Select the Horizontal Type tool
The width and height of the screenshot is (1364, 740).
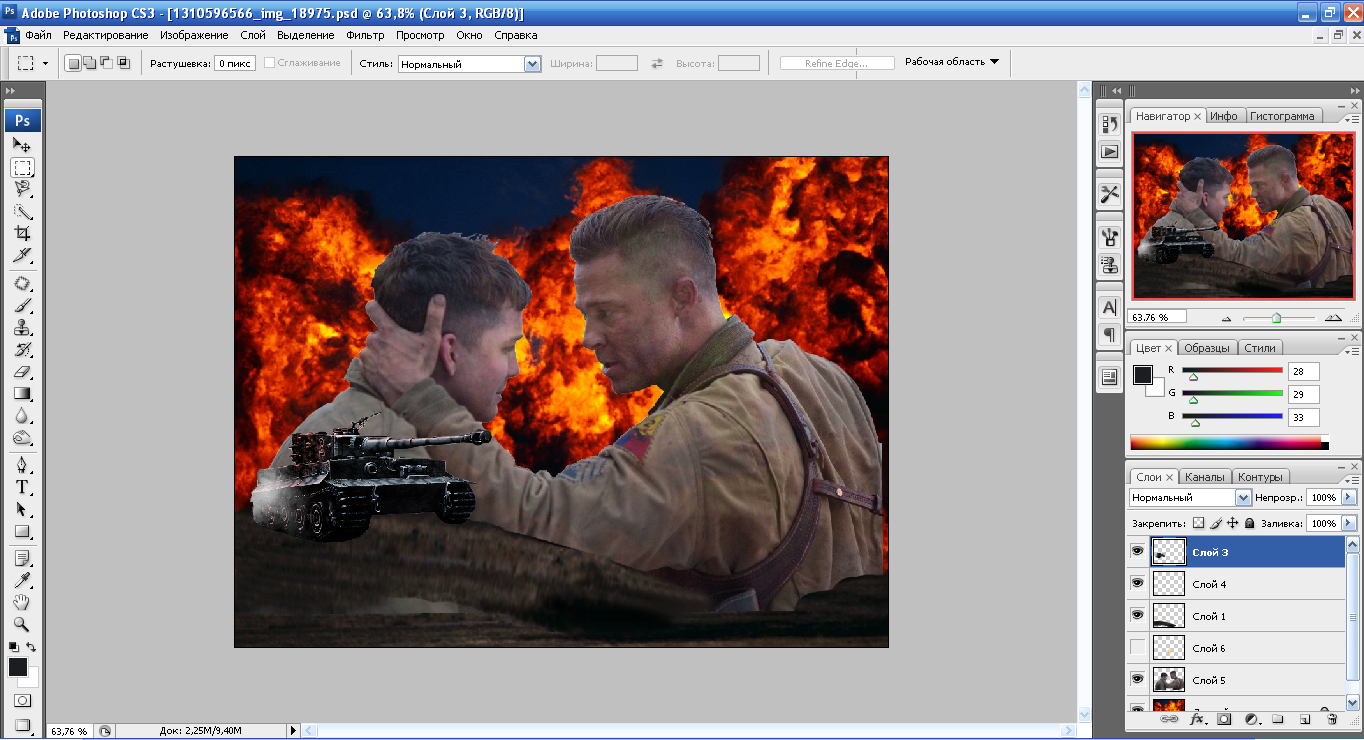click(22, 488)
